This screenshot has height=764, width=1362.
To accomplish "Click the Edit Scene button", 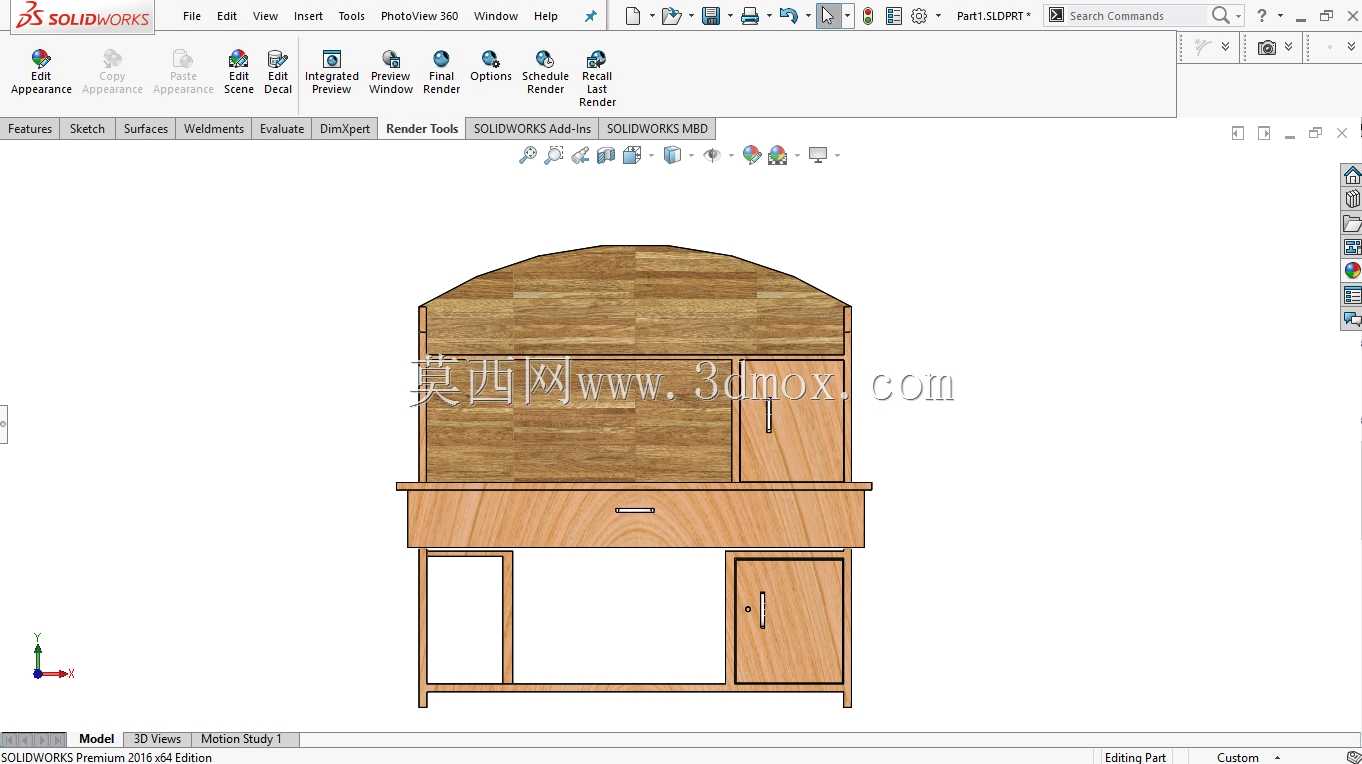I will tap(238, 72).
